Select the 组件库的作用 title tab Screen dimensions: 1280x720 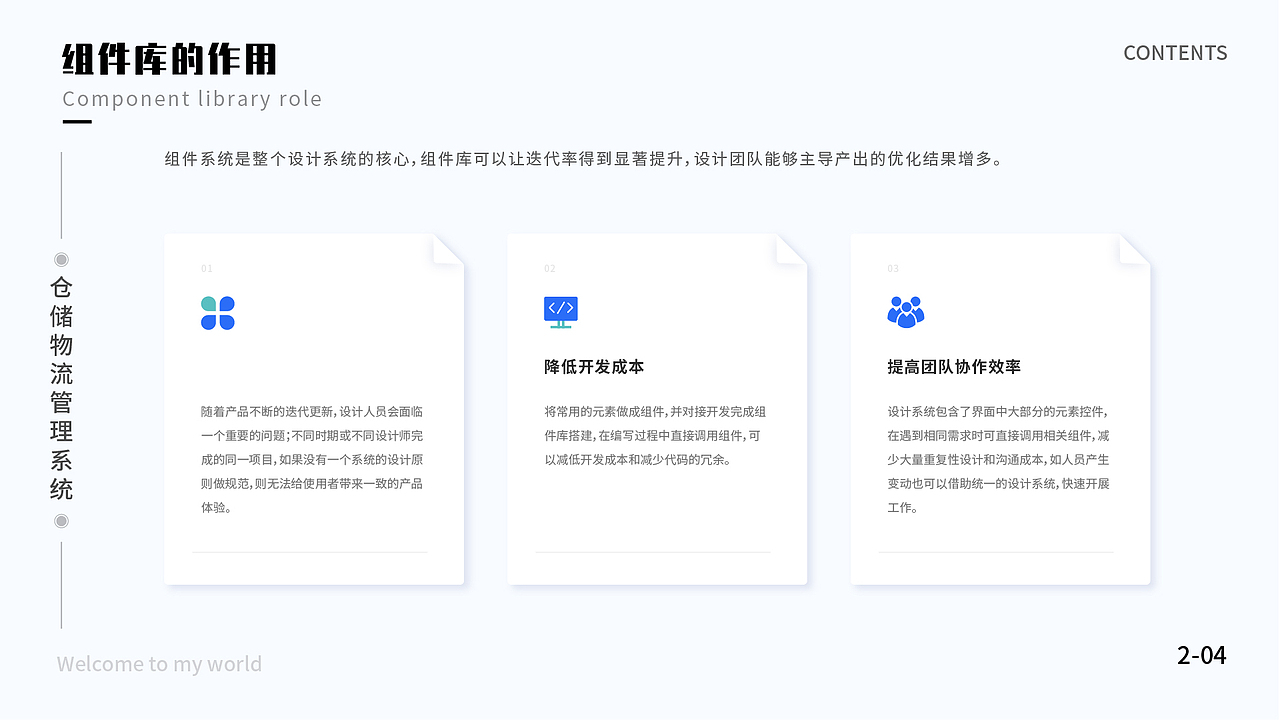(170, 58)
